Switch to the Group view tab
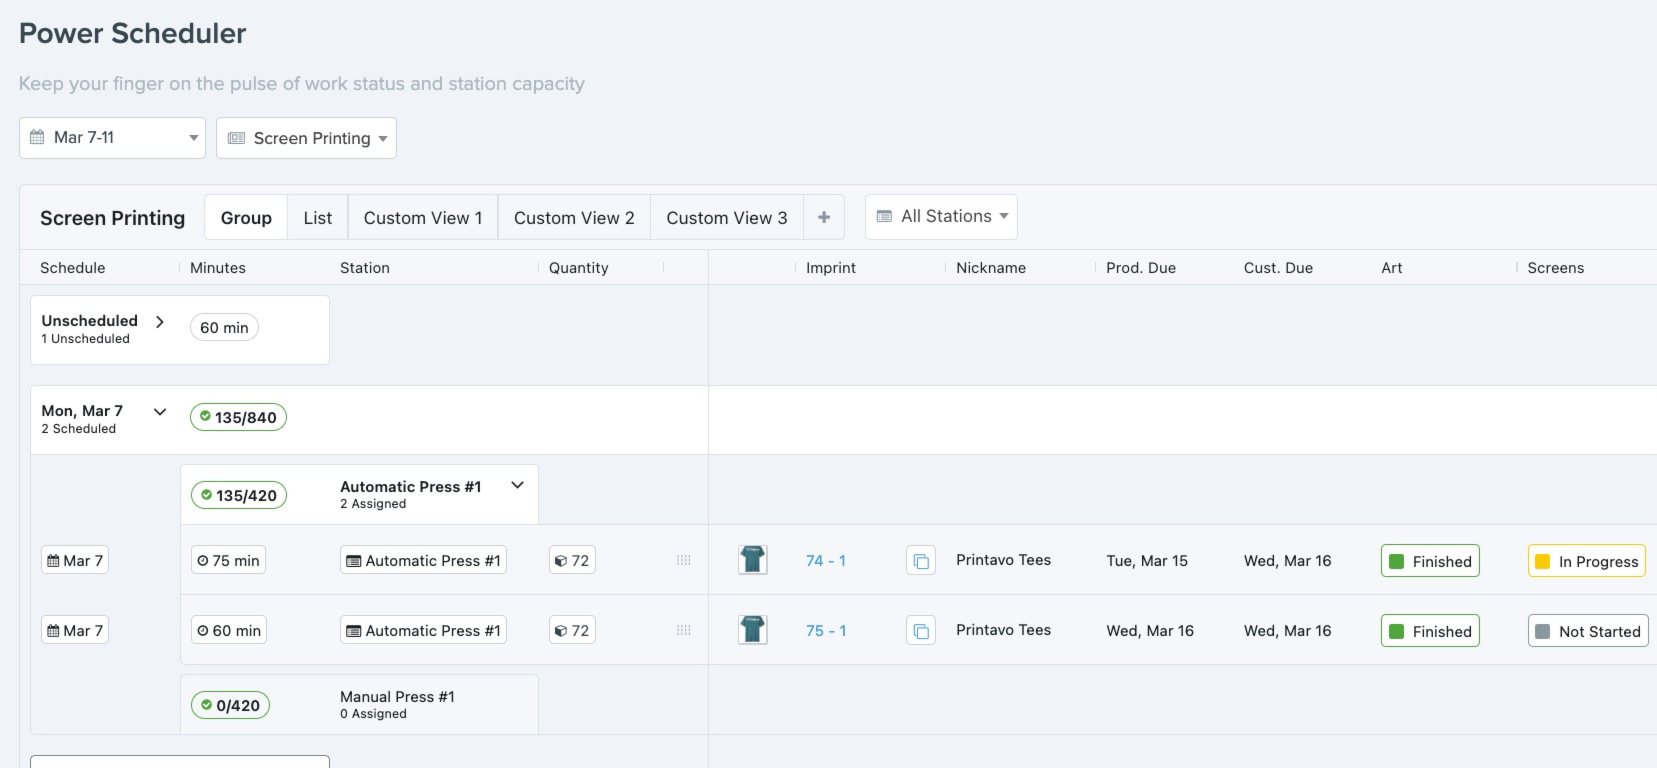 (x=246, y=218)
